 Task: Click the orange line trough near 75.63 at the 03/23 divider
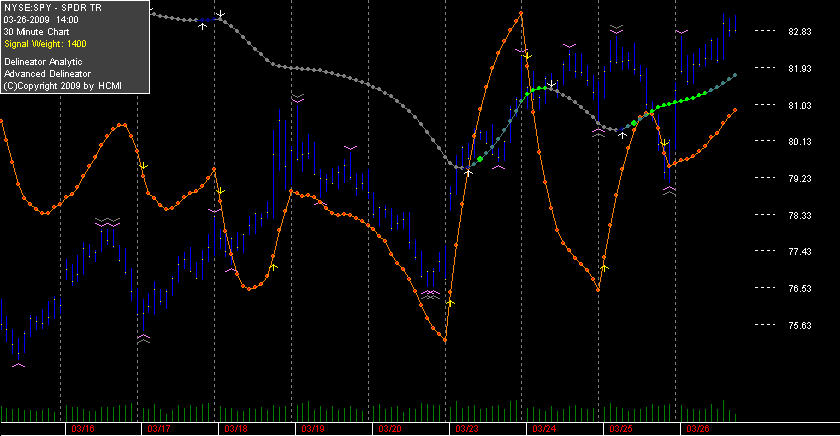tap(445, 340)
